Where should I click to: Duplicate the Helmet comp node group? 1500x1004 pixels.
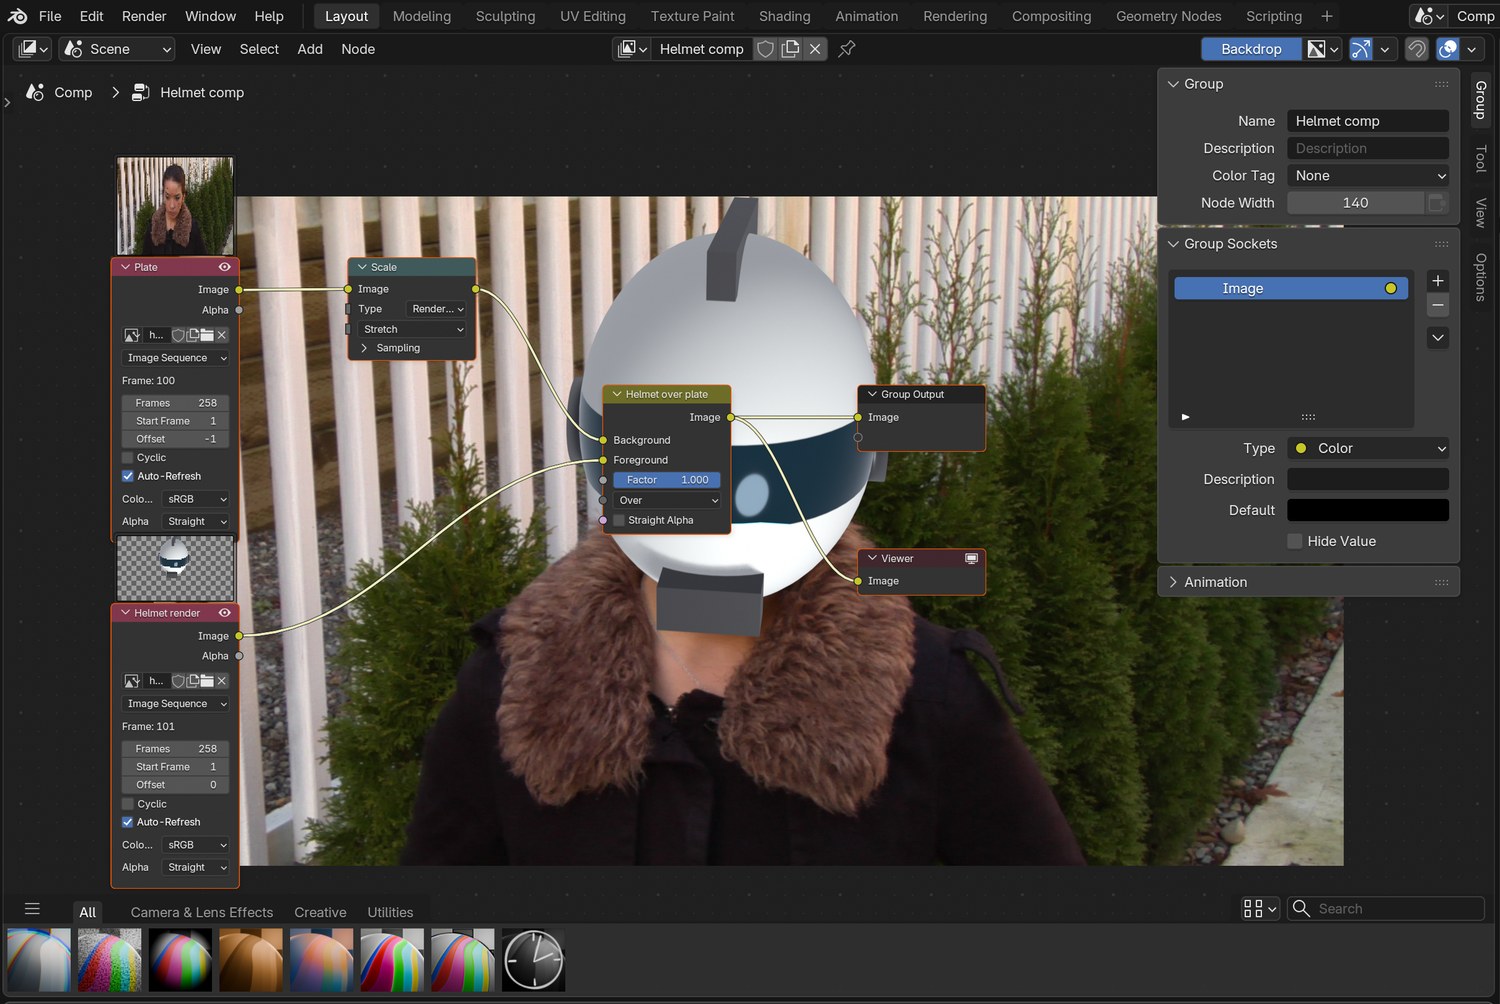(x=790, y=48)
